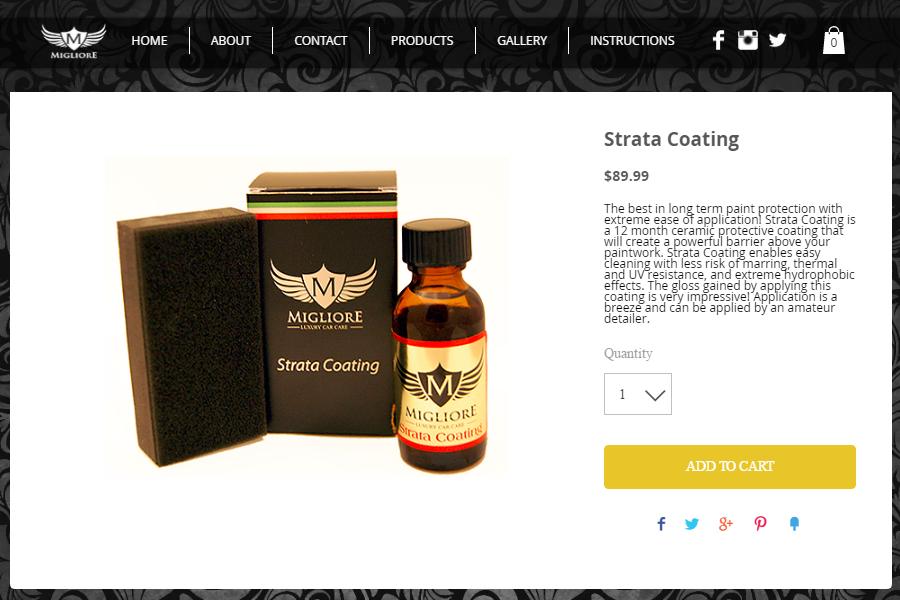Viewport: 900px width, 600px height.
Task: Open the header Instagram icon
Action: tap(747, 40)
